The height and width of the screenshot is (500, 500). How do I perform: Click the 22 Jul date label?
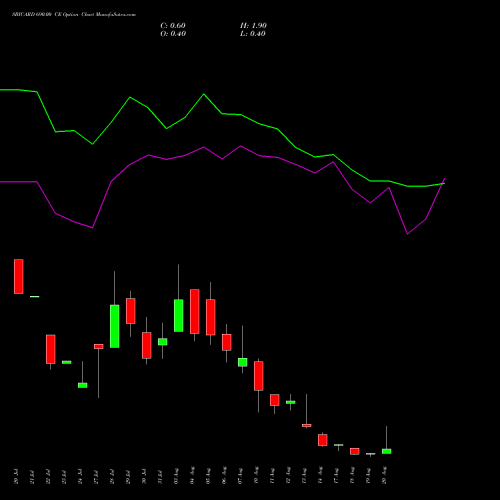[x=48, y=476]
